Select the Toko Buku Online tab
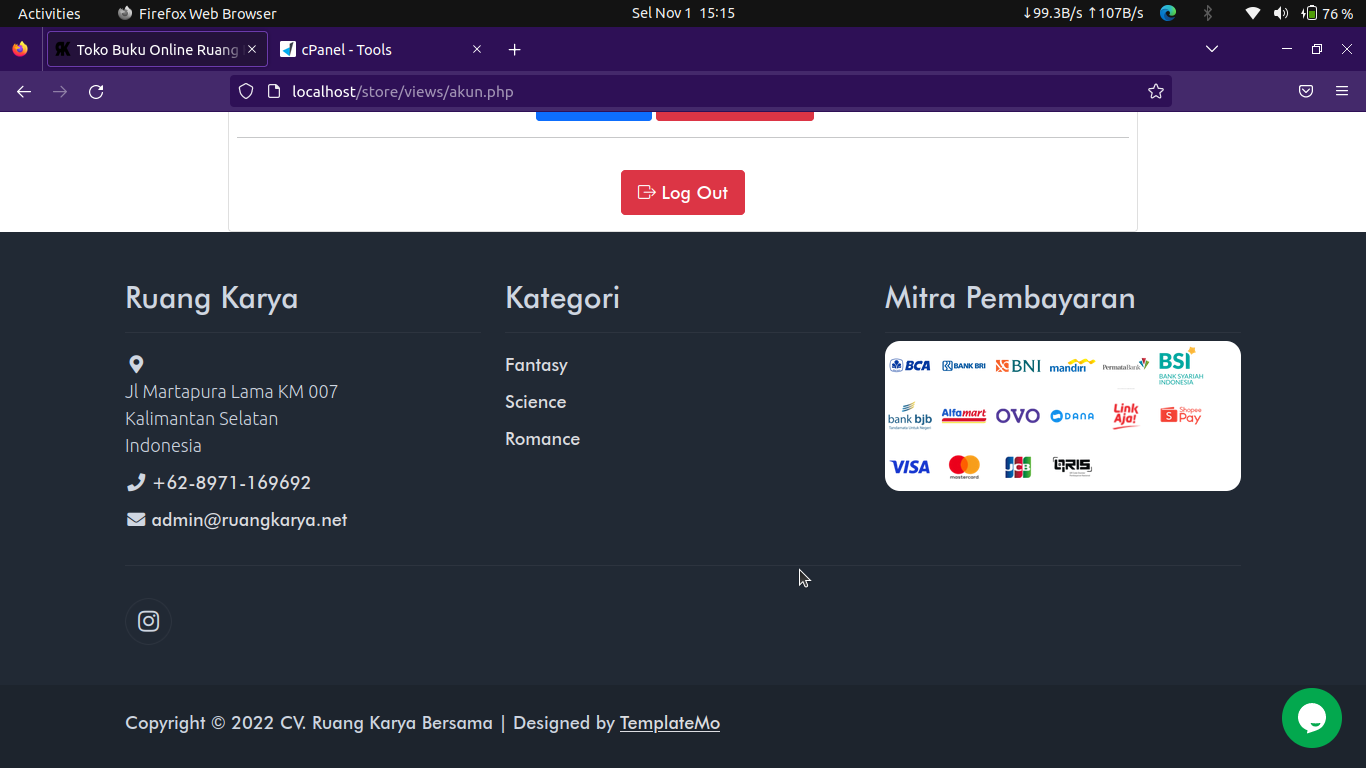This screenshot has width=1366, height=768. pos(157,50)
